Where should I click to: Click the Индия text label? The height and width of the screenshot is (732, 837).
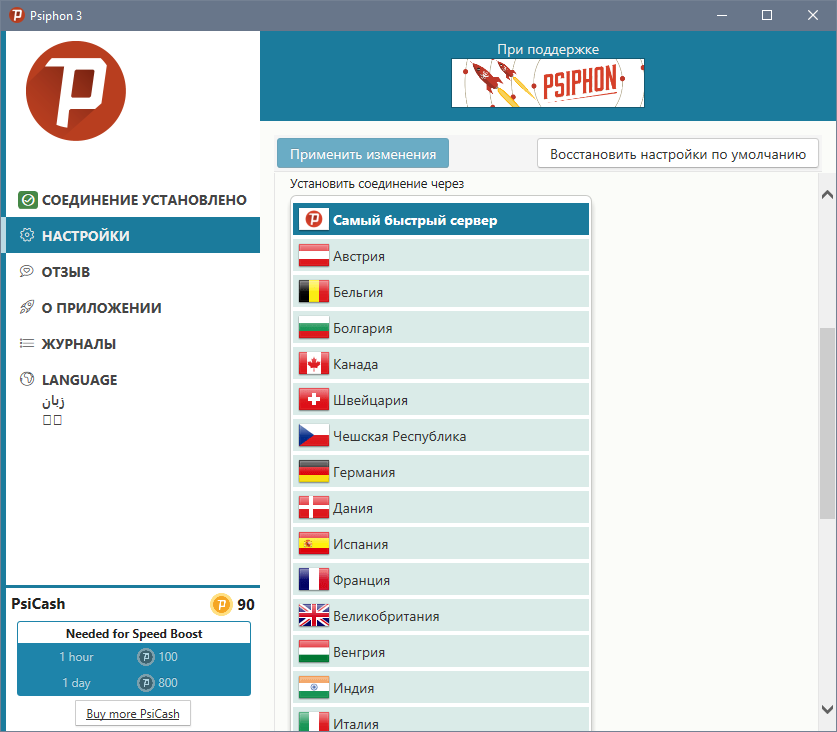coord(353,689)
